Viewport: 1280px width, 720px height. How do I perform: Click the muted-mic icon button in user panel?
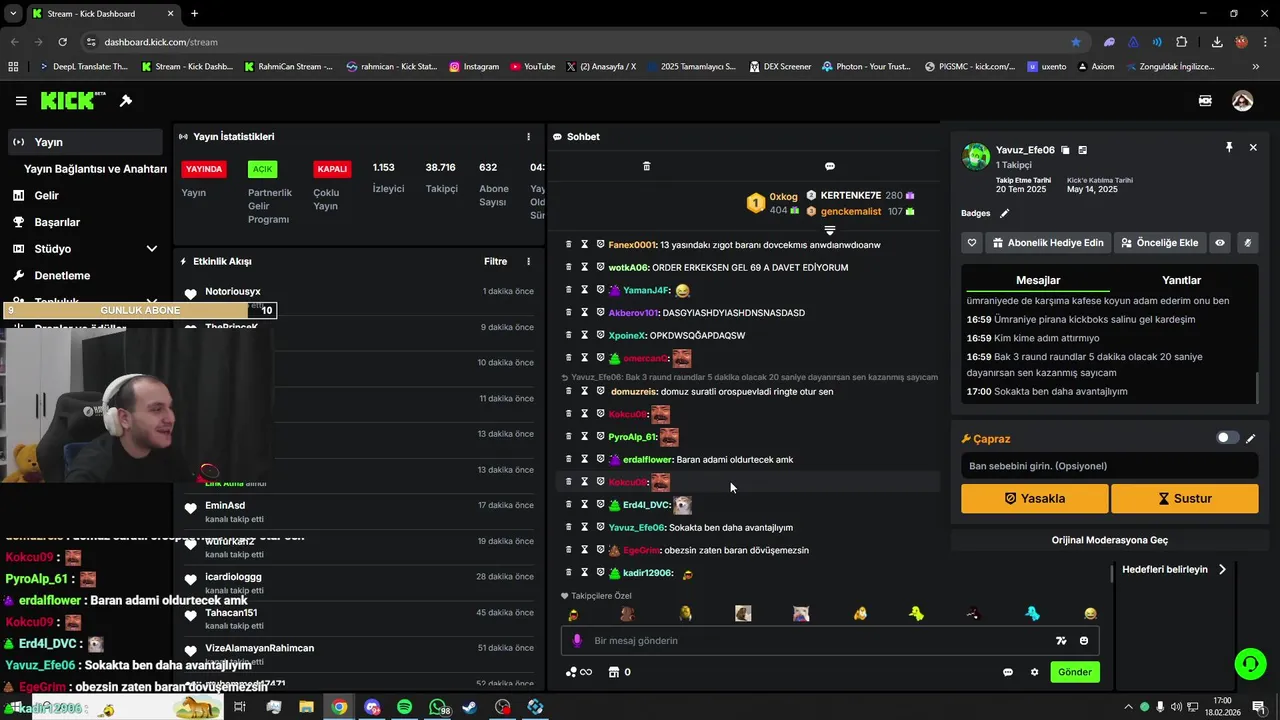[1247, 242]
